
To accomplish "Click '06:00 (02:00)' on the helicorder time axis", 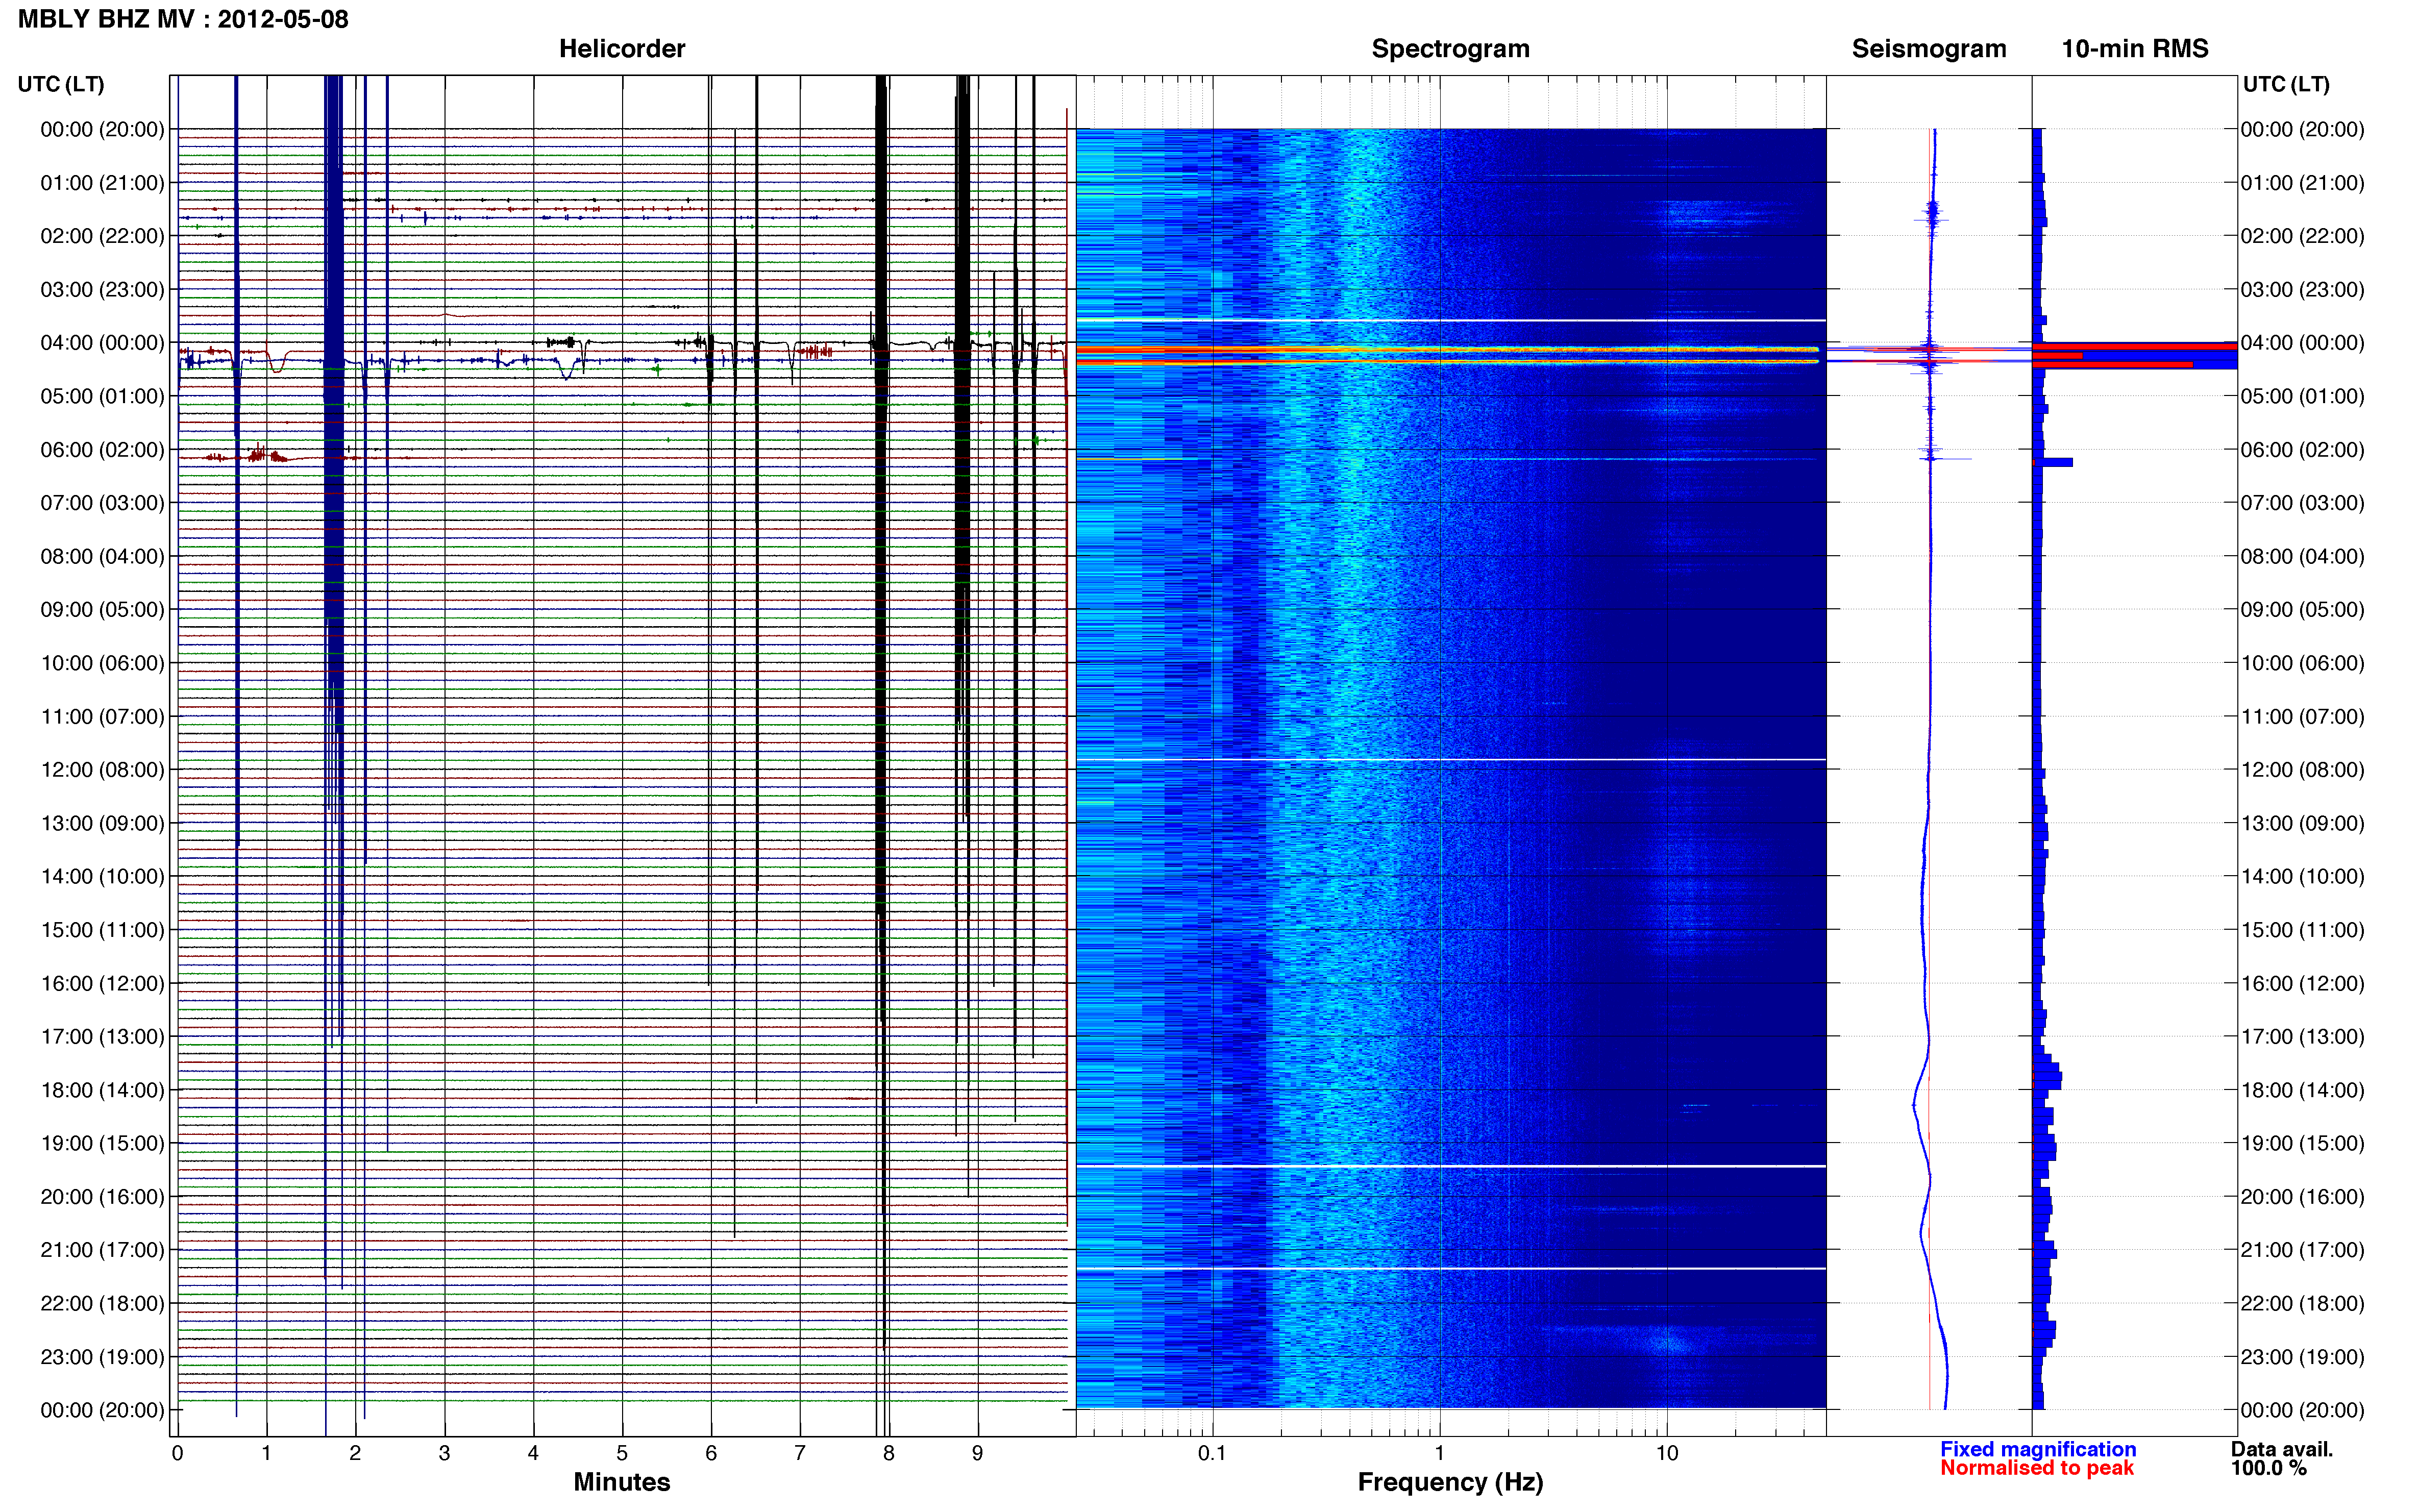I will click(102, 450).
